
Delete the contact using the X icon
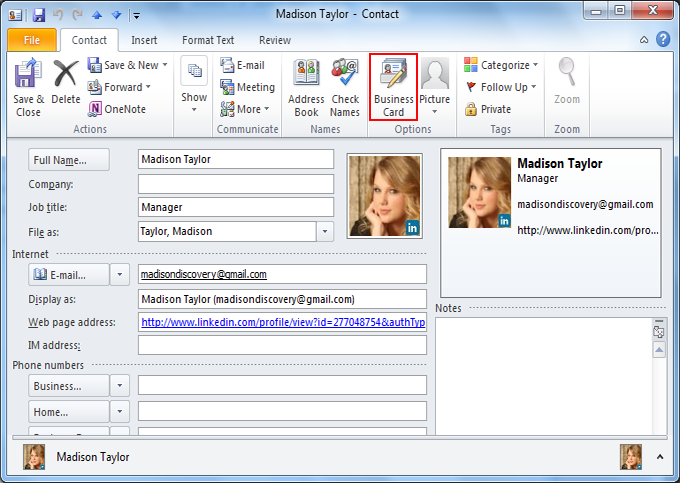pos(65,82)
